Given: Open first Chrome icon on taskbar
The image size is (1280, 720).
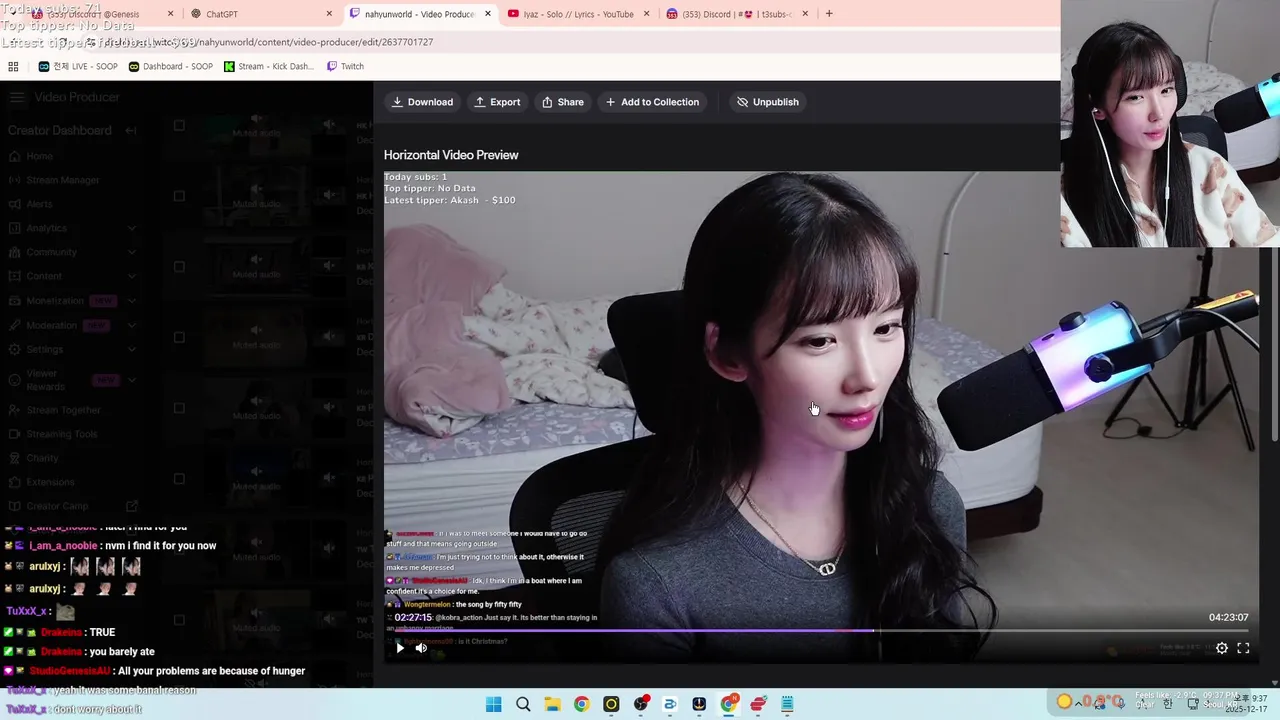Looking at the screenshot, I should pyautogui.click(x=581, y=705).
